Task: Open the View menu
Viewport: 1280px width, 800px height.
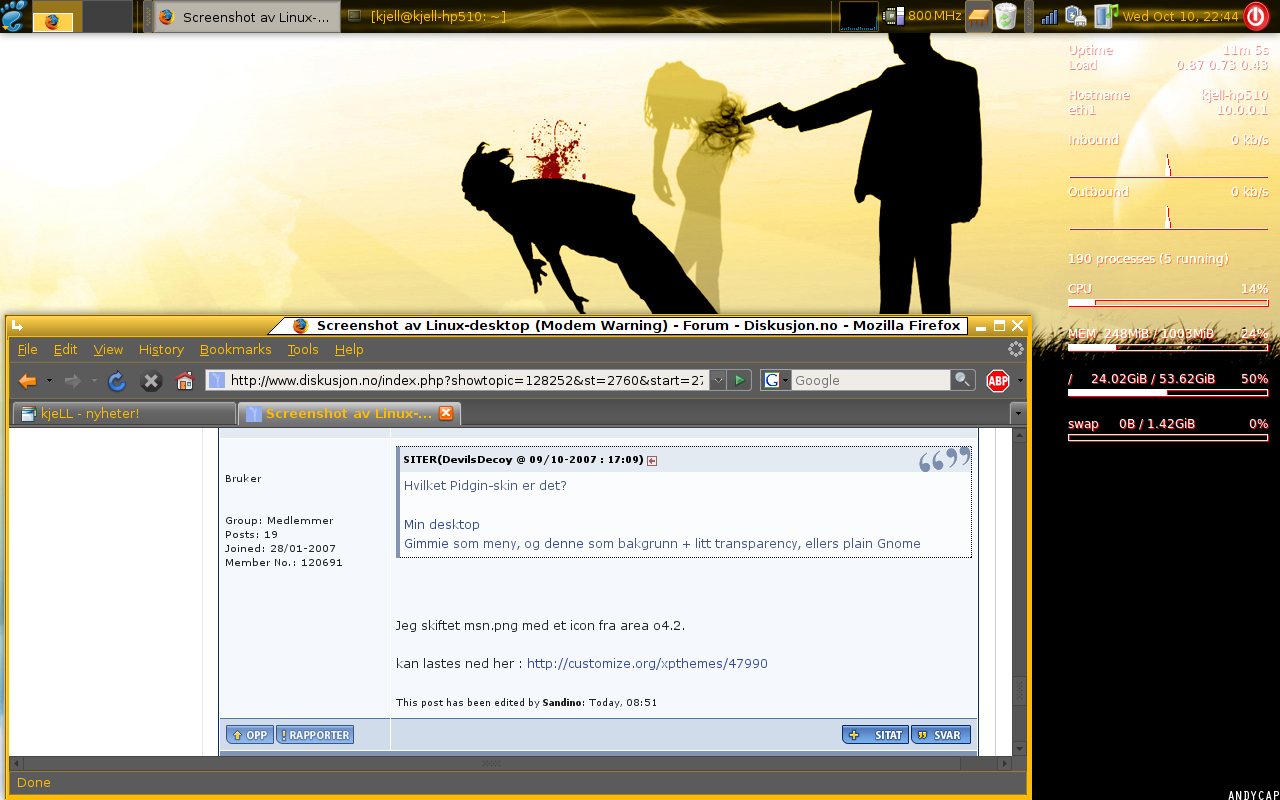Action: click(x=108, y=349)
